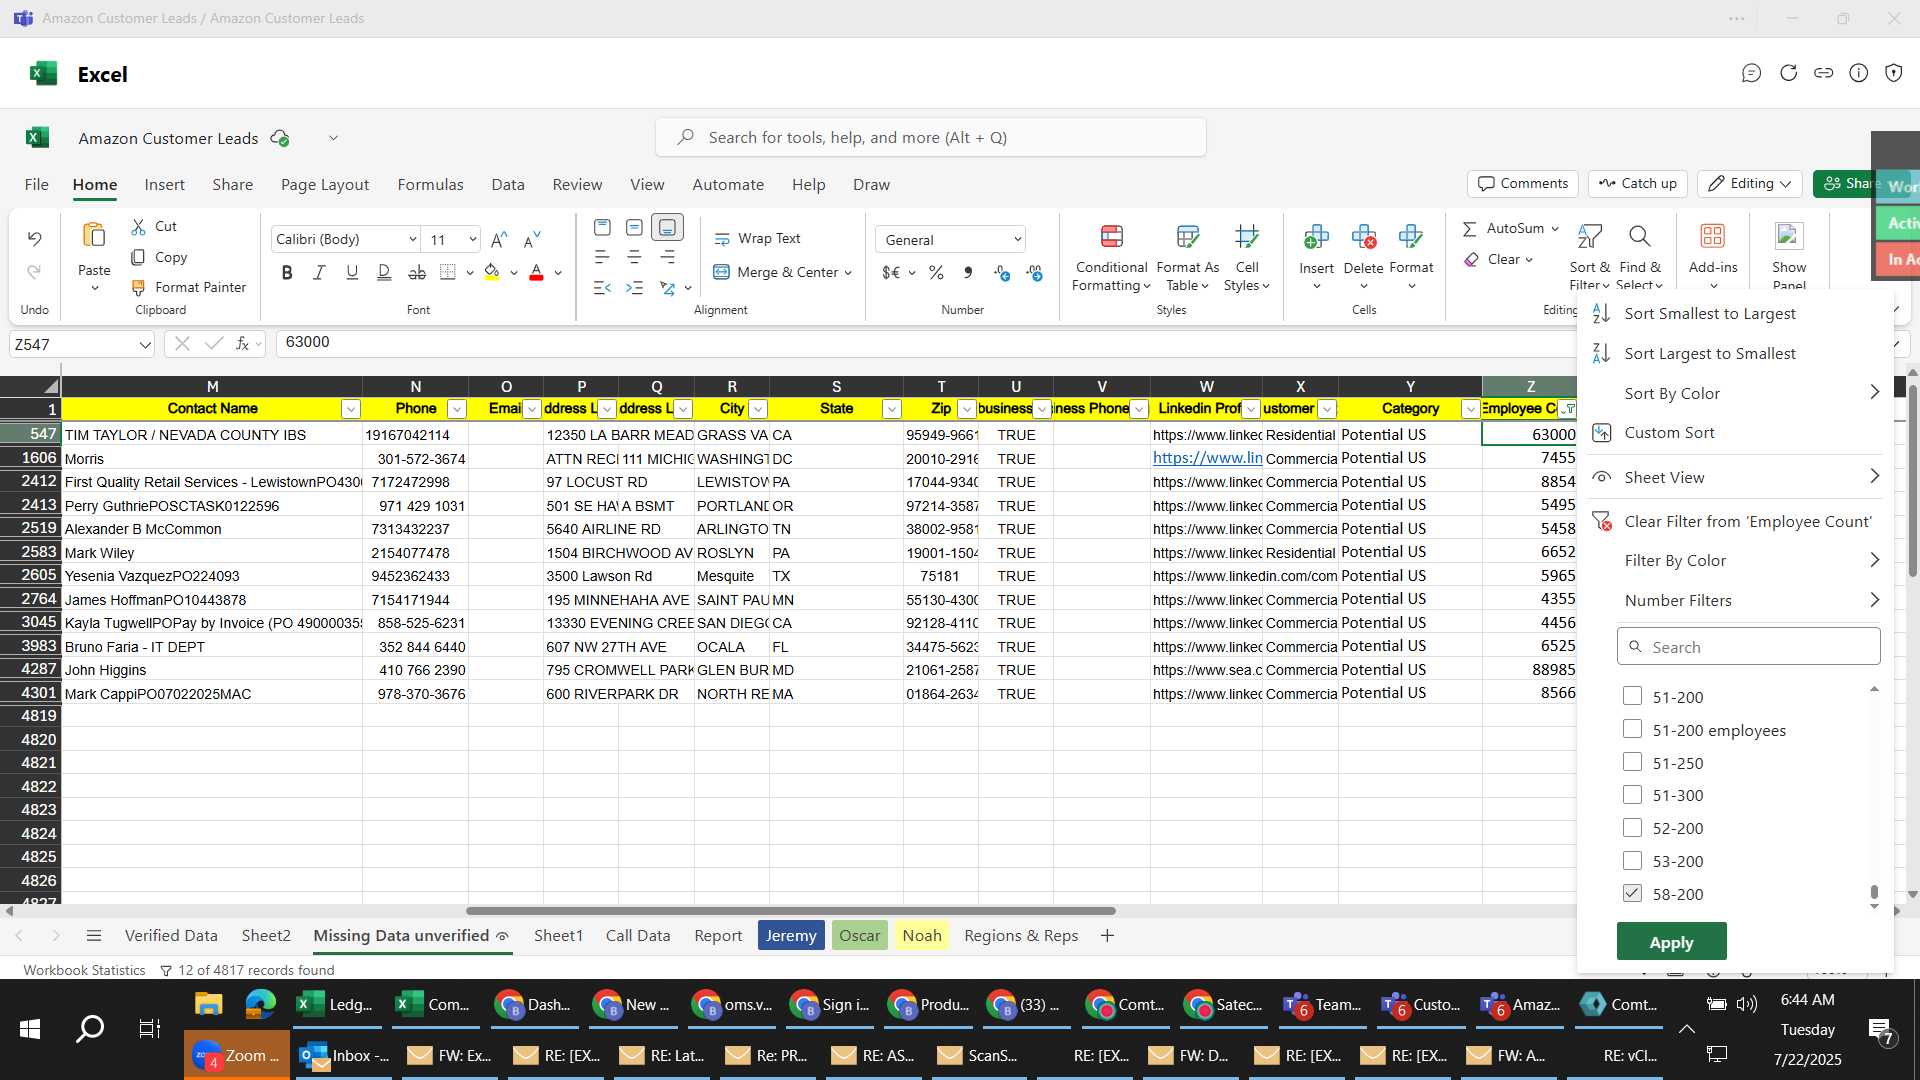This screenshot has height=1080, width=1920.
Task: Open the Name Box dropdown arrow
Action: coord(144,345)
